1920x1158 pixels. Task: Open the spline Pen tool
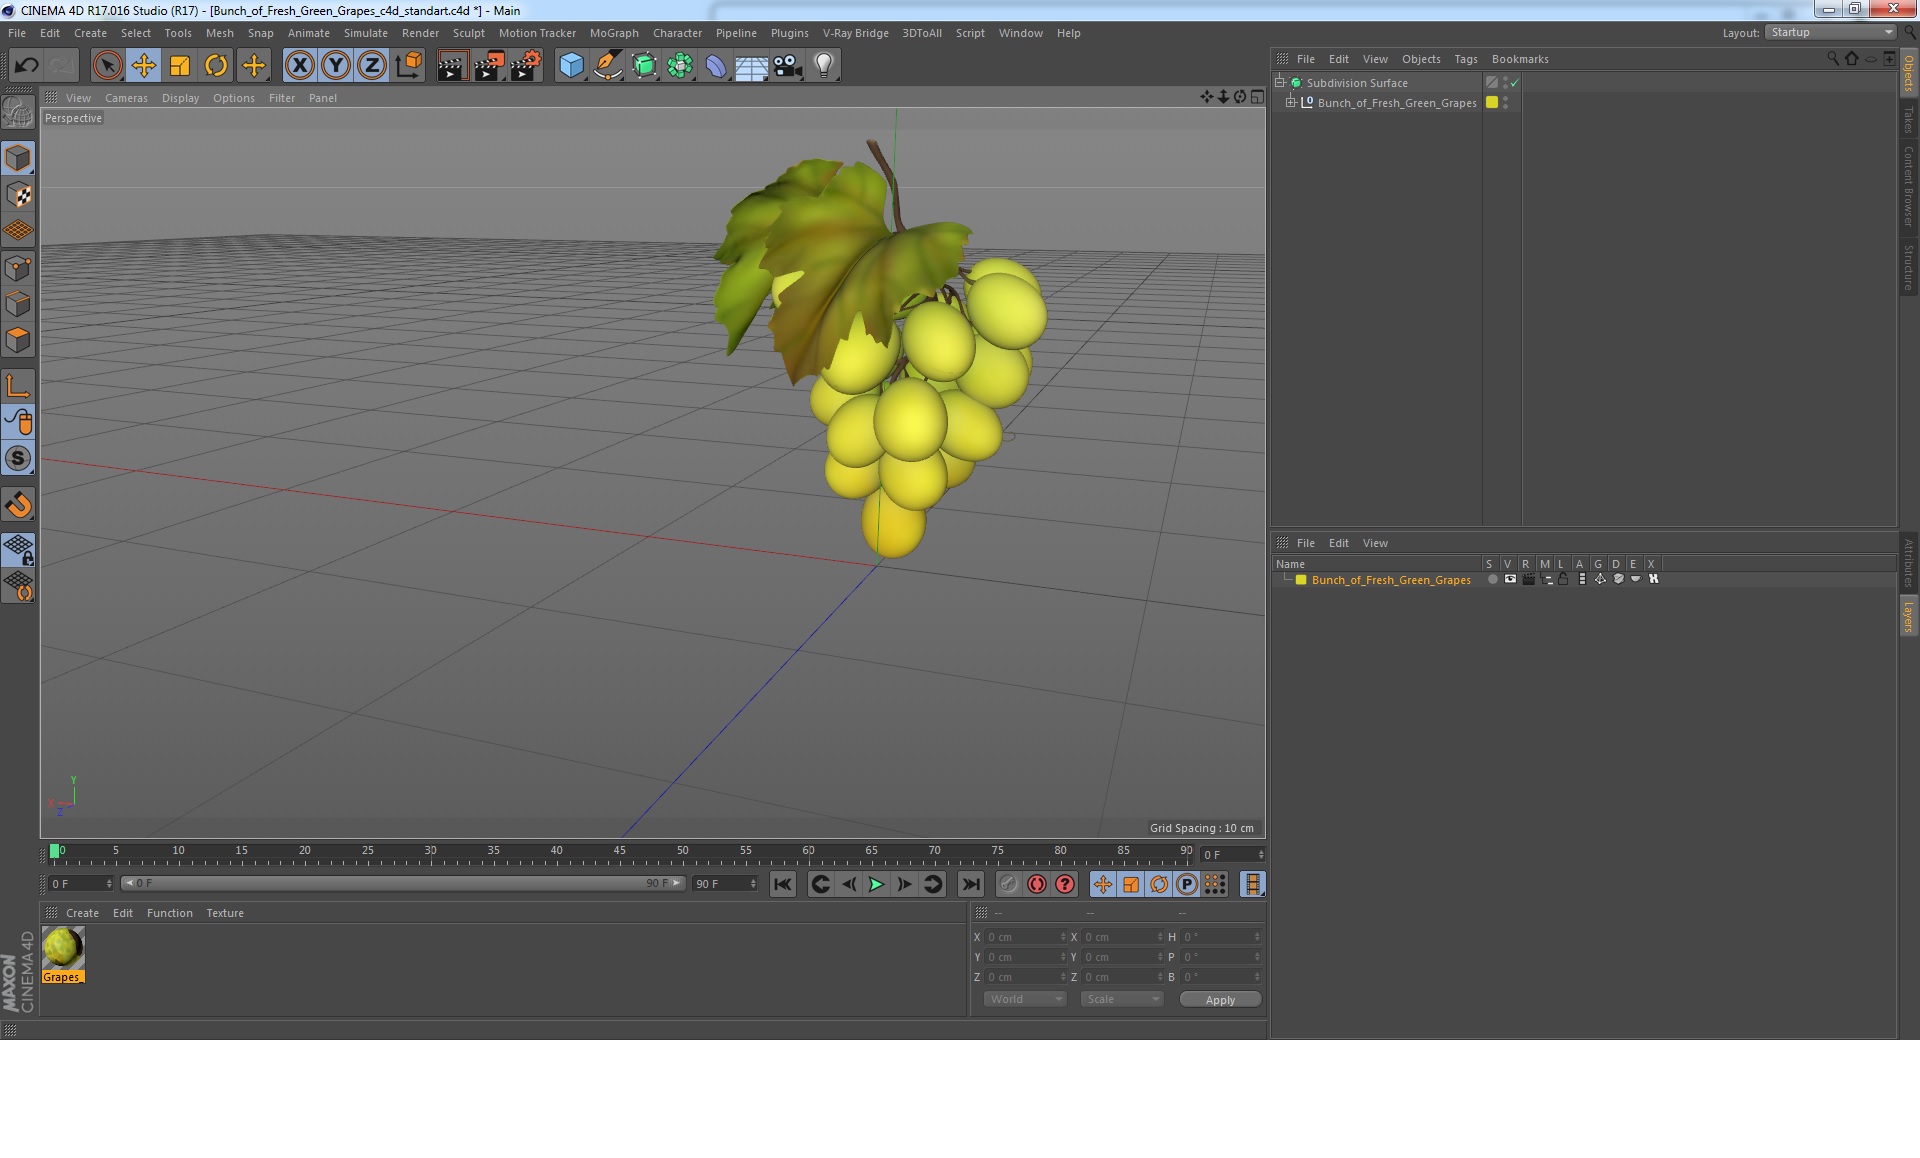608,66
